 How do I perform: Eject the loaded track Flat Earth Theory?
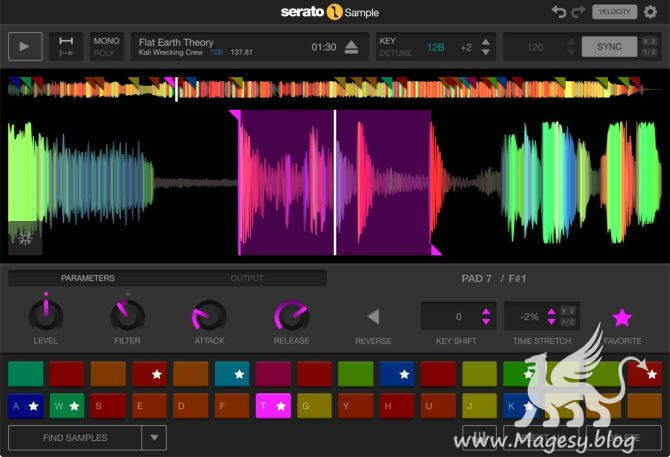351,47
